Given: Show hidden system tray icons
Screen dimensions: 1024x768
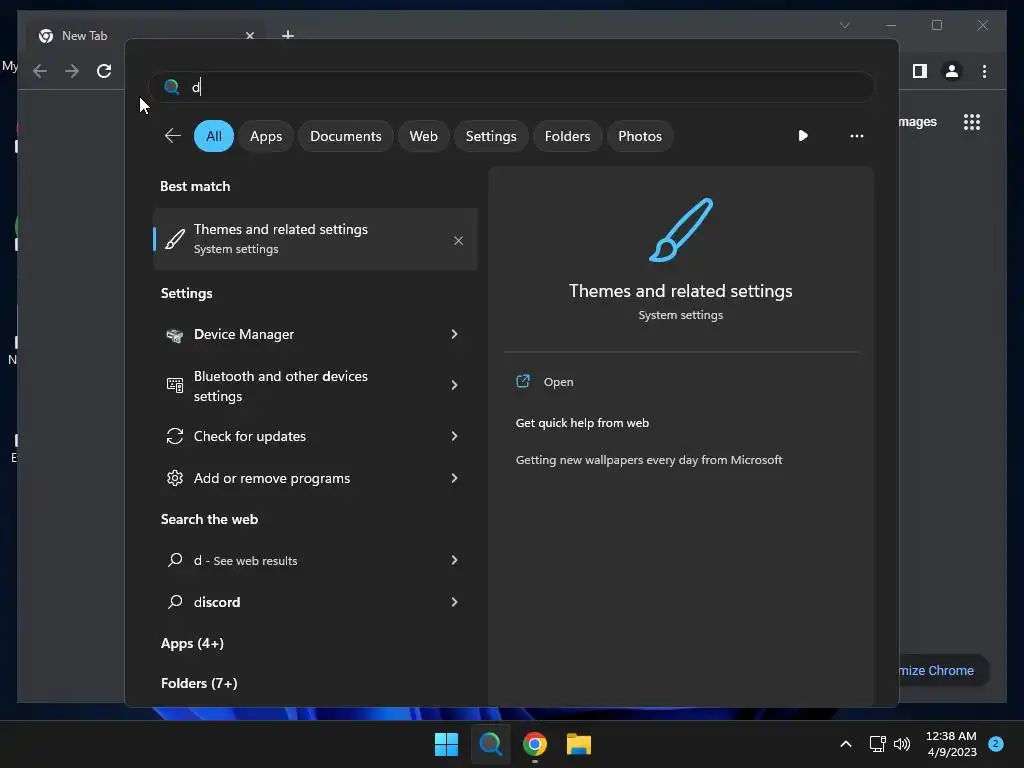Looking at the screenshot, I should point(846,744).
